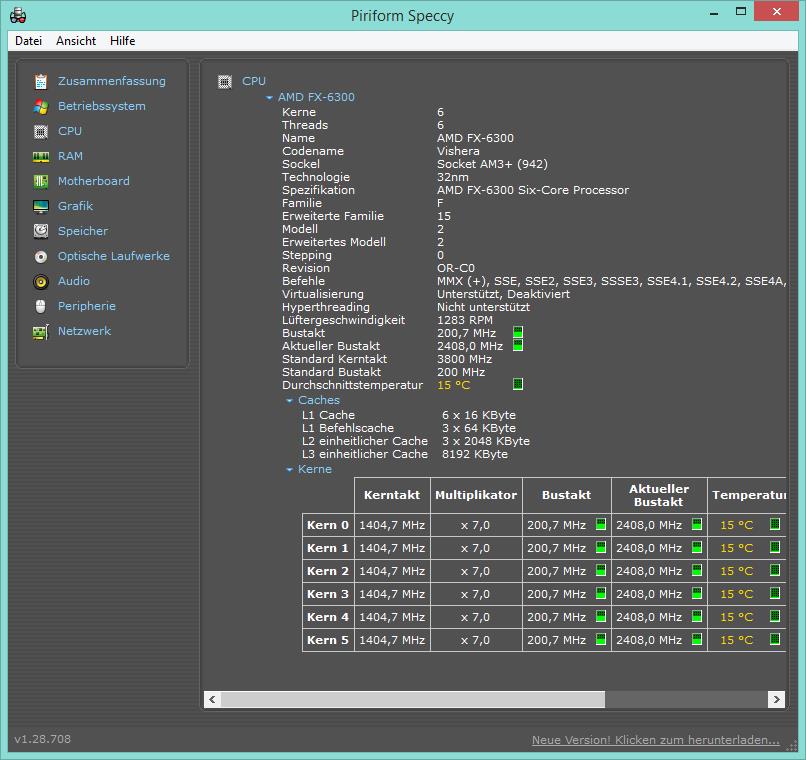Click graph icon next to Durchschnittstemperatur 15 °C
The width and height of the screenshot is (806, 760).
(518, 384)
